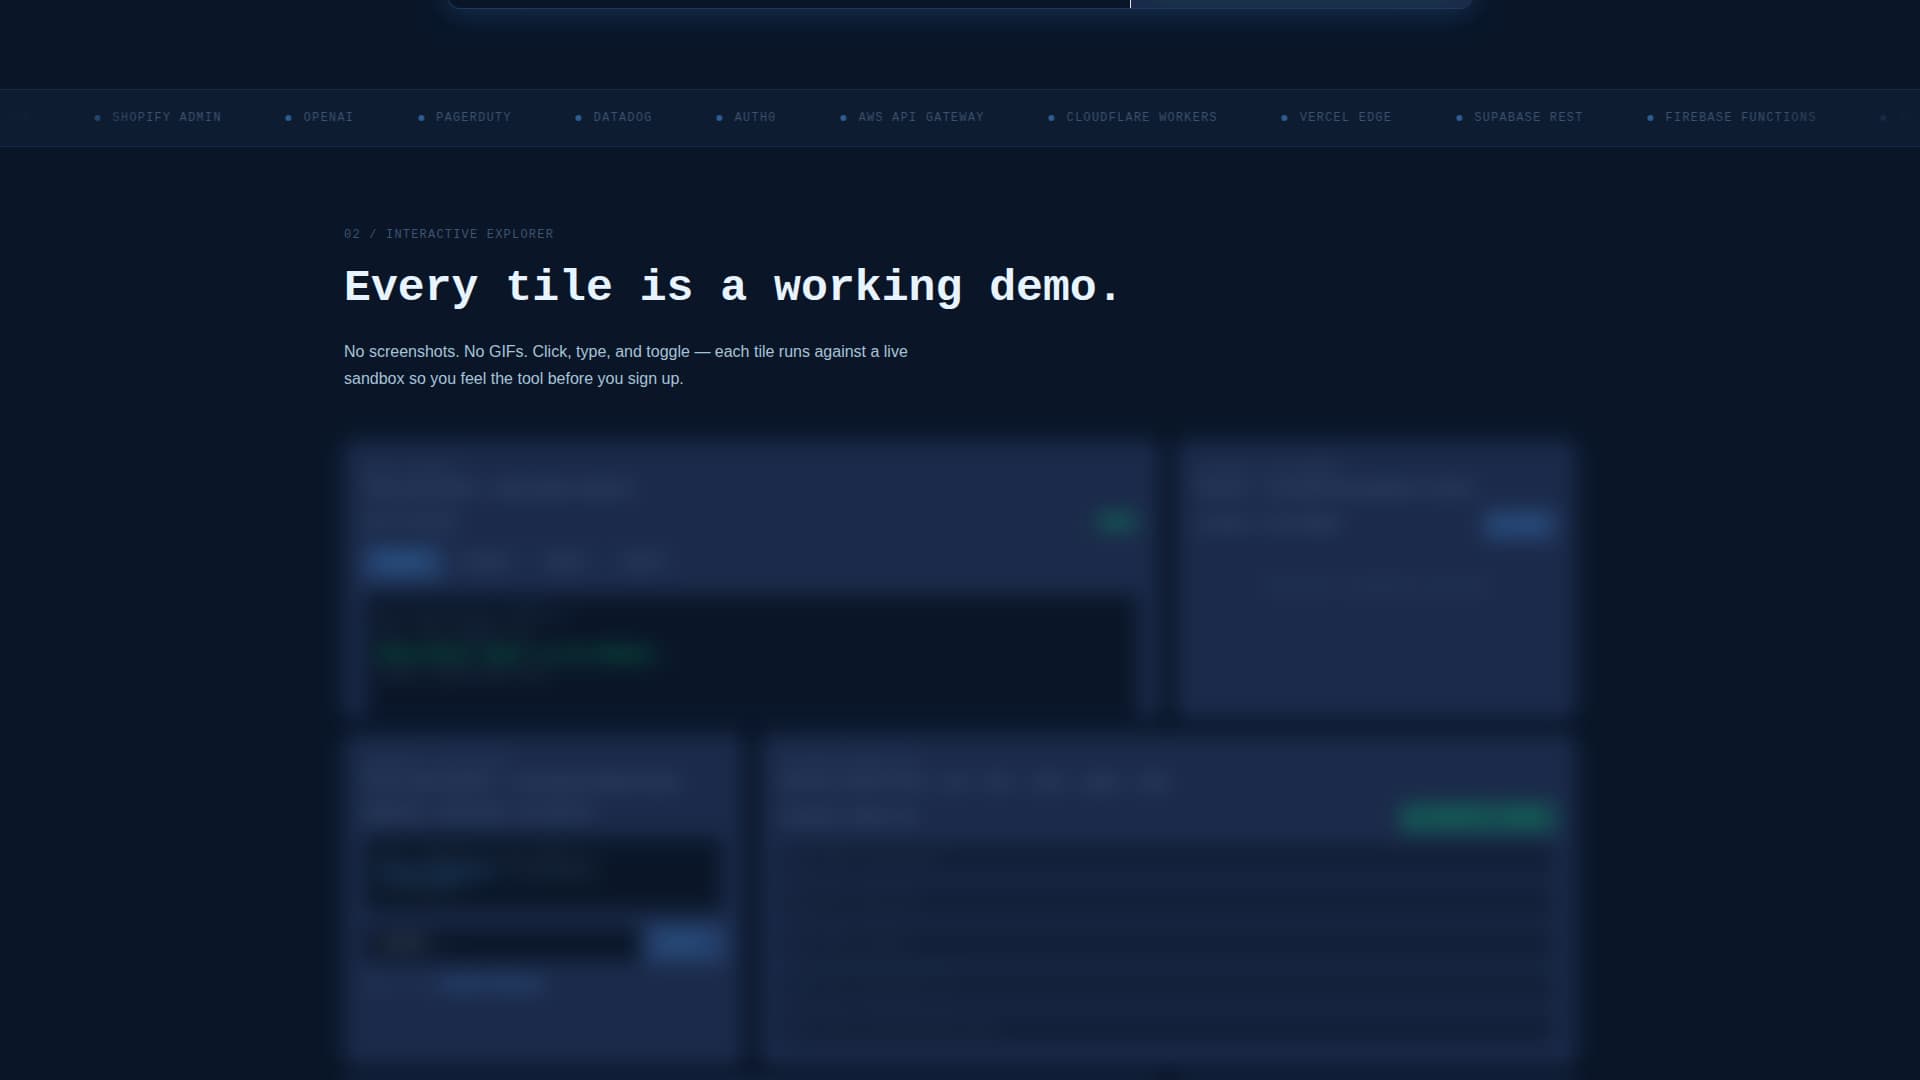
Task: Click the OpenAI integration label
Action: [x=328, y=117]
